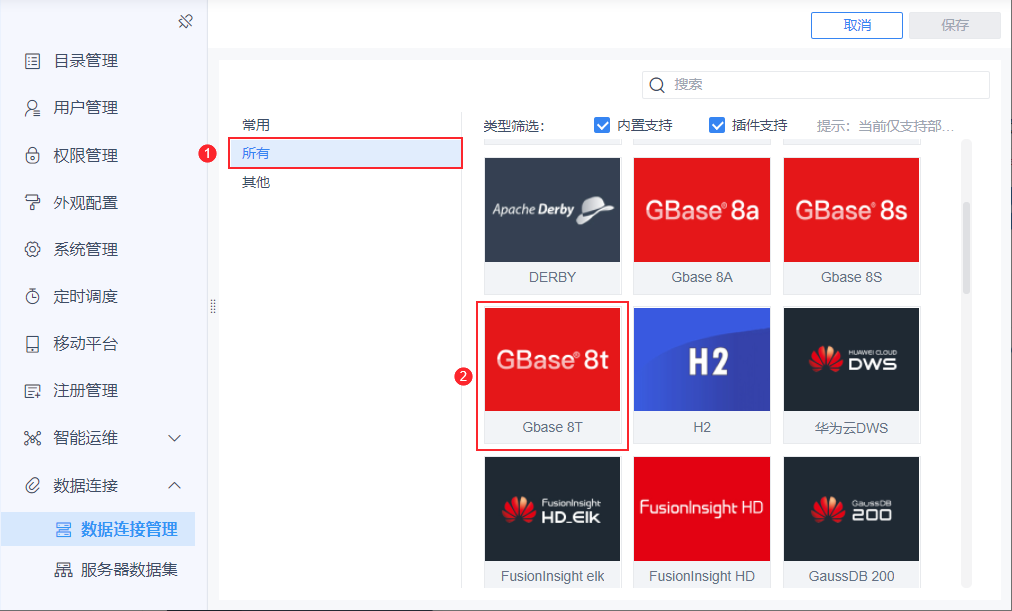The width and height of the screenshot is (1012, 611).
Task: Uncheck the 内置支持 checkbox
Action: tap(602, 125)
